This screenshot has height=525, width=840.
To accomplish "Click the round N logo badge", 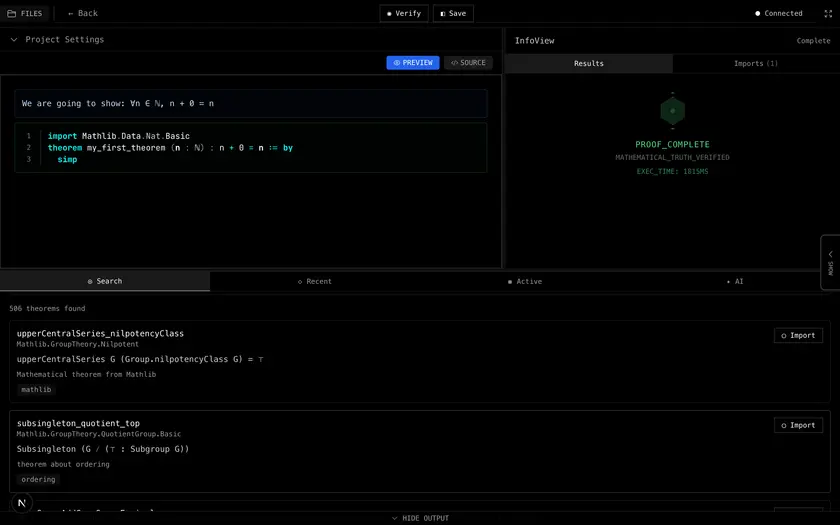I will point(22,503).
